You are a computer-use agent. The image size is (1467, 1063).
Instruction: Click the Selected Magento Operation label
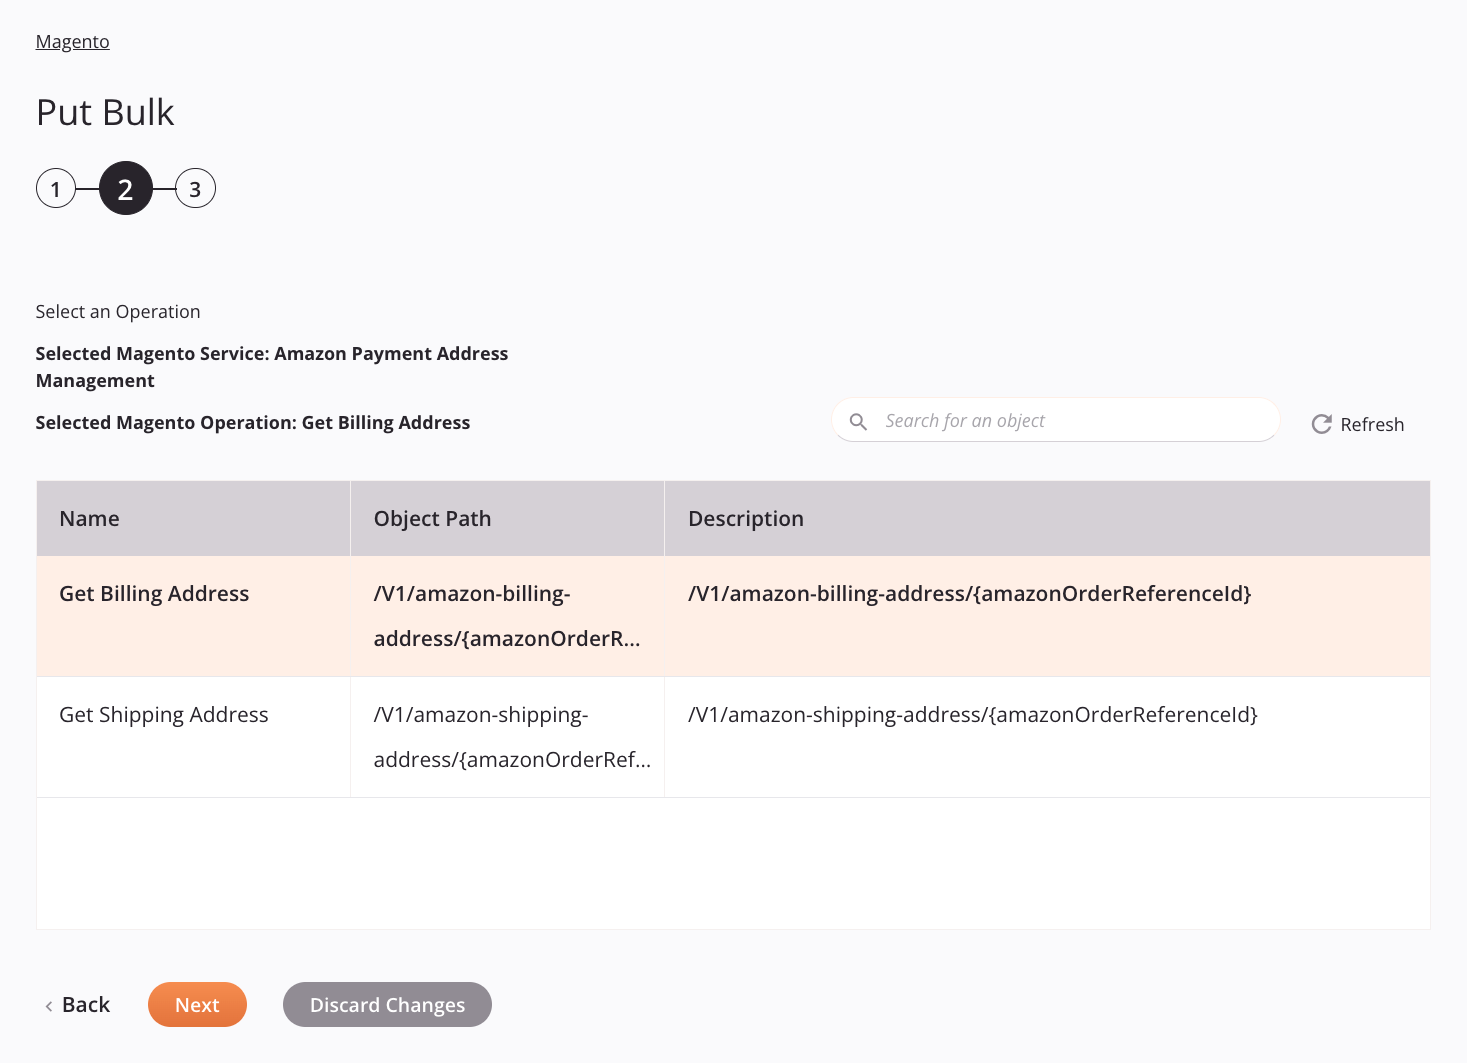253,423
